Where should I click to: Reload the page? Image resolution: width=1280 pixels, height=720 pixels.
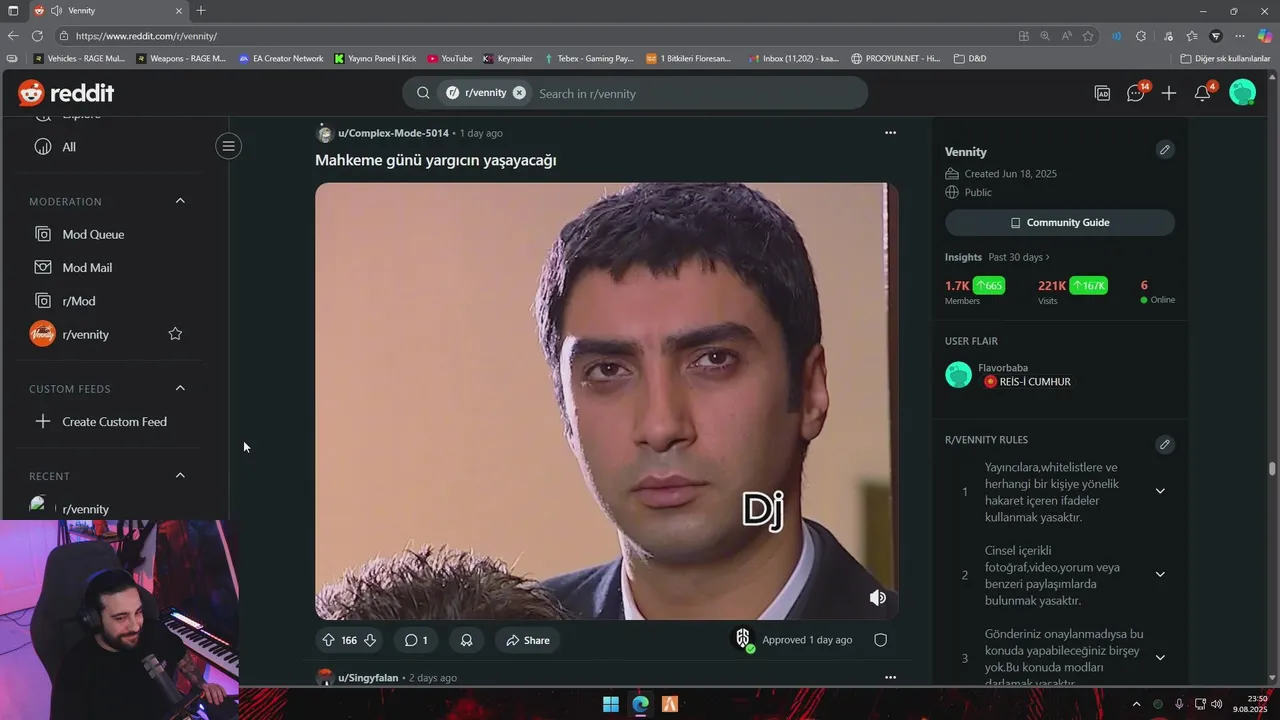click(x=37, y=36)
